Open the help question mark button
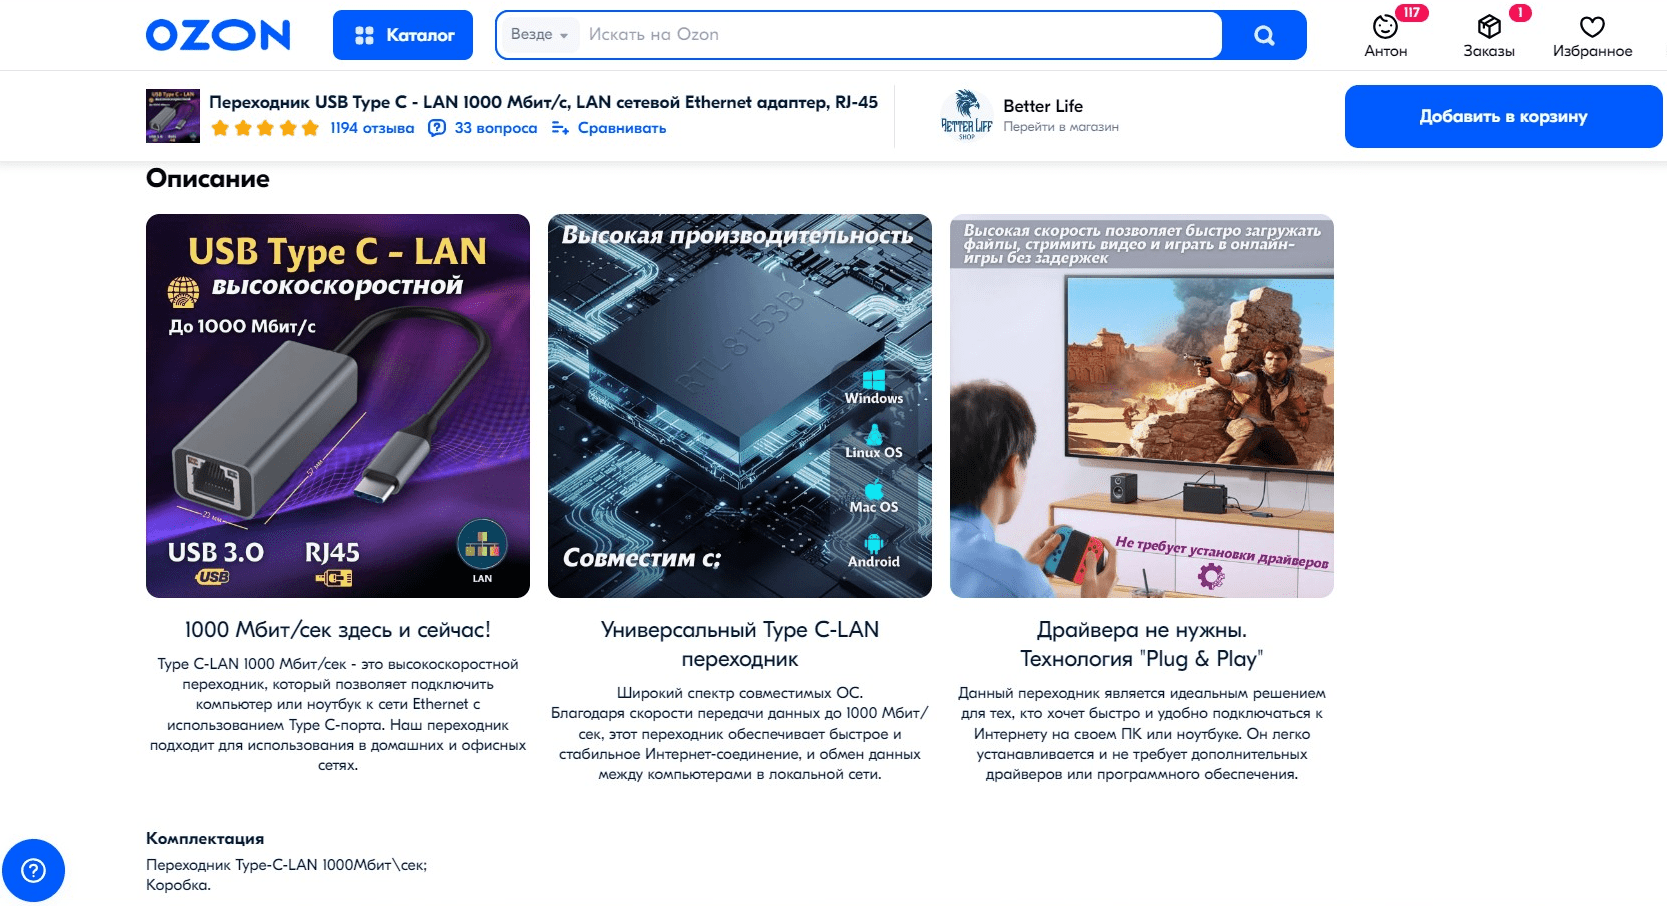The height and width of the screenshot is (906, 1667). click(x=34, y=870)
